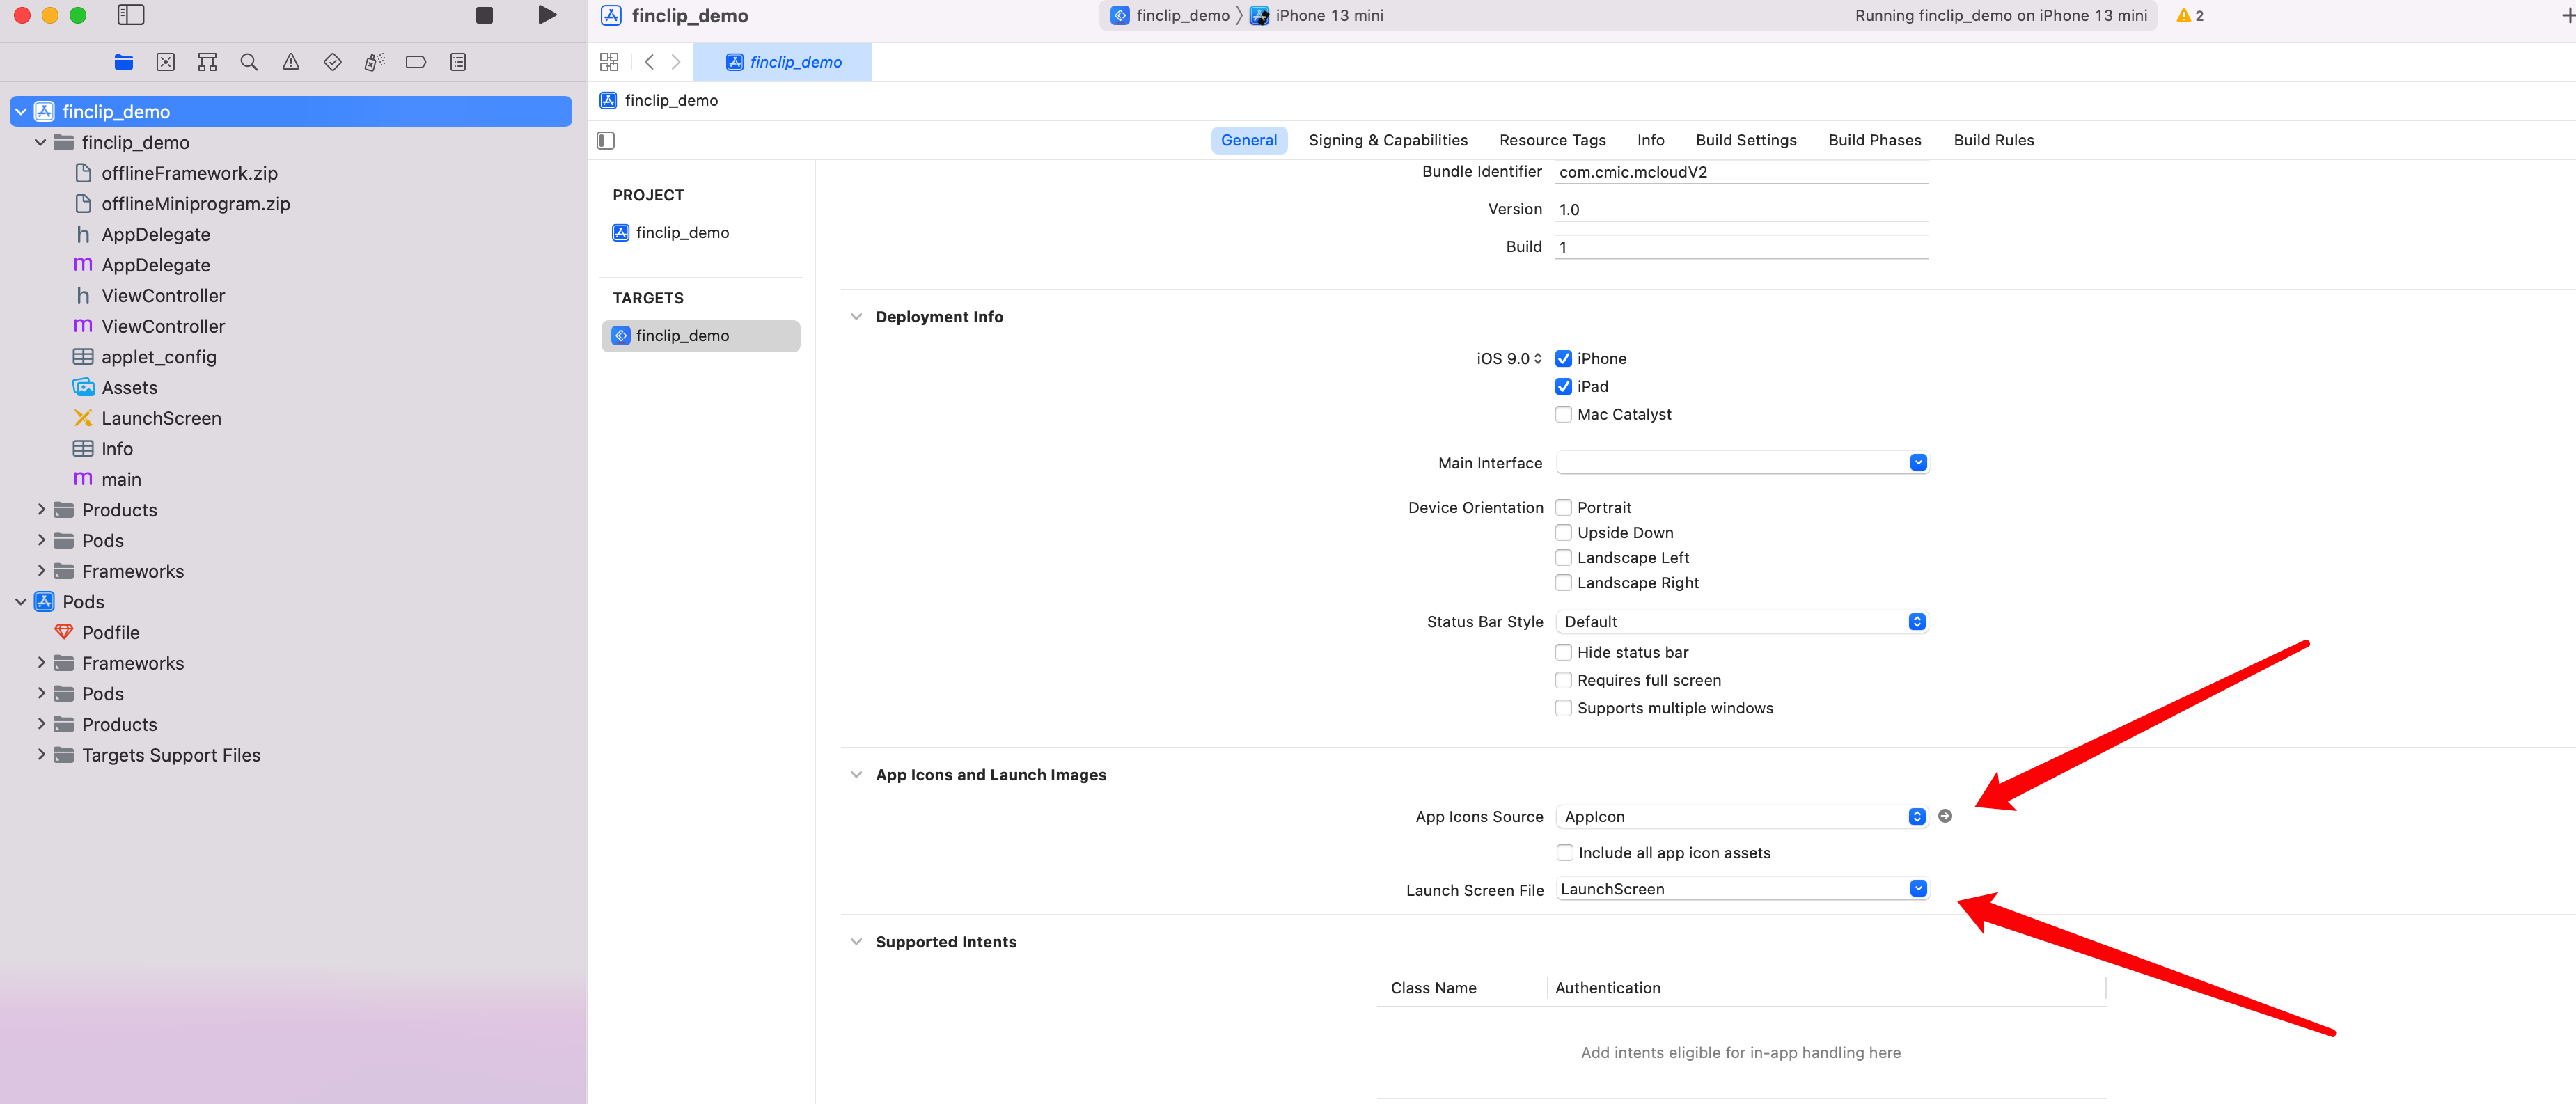Screen dimensions: 2576x1104
Task: Click the Run play button
Action: click(547, 15)
